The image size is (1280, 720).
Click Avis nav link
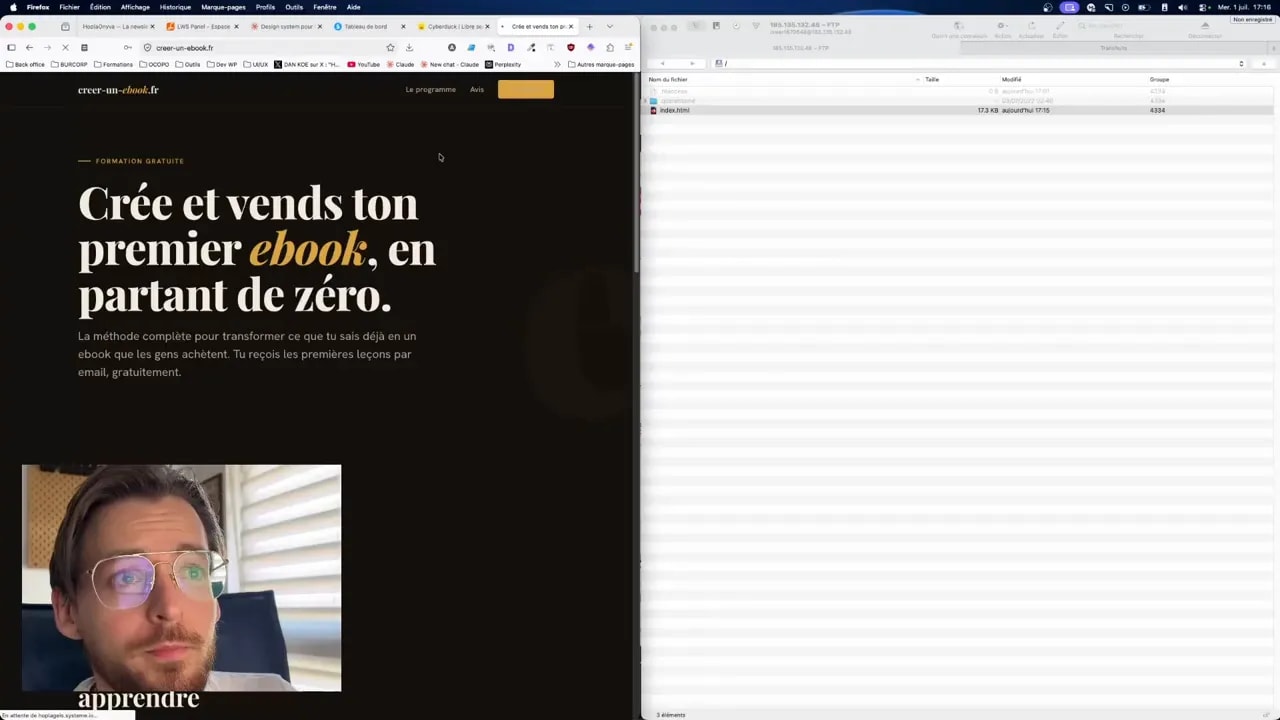[x=477, y=89]
